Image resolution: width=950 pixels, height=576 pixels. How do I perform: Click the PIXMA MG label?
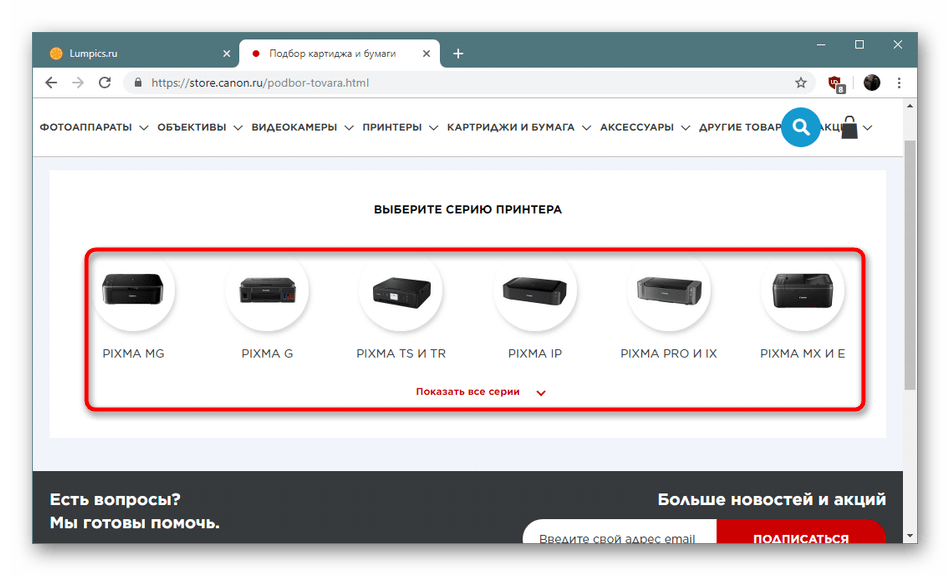(x=133, y=354)
